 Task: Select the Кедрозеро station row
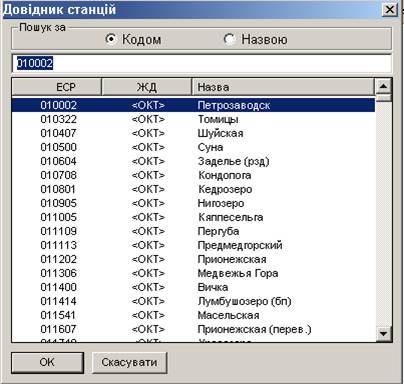coord(193,189)
